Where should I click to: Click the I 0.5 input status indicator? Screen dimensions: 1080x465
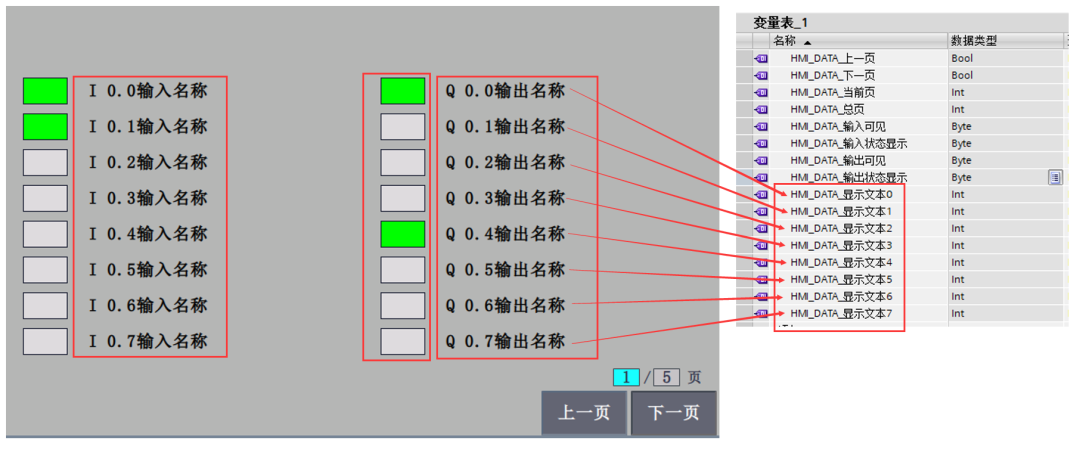tap(45, 270)
